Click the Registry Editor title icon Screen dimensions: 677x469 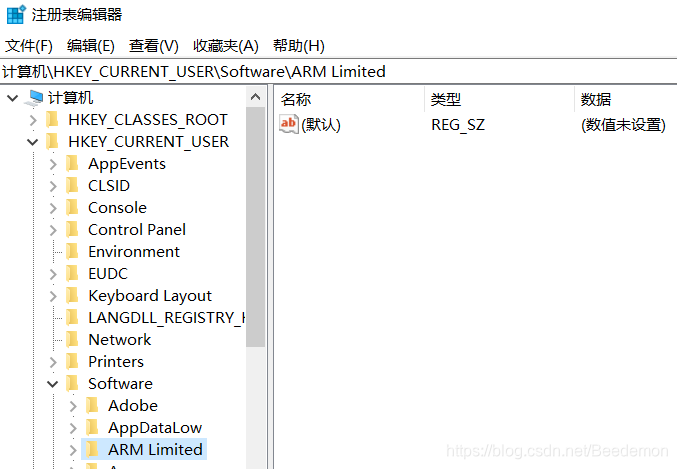pyautogui.click(x=16, y=14)
